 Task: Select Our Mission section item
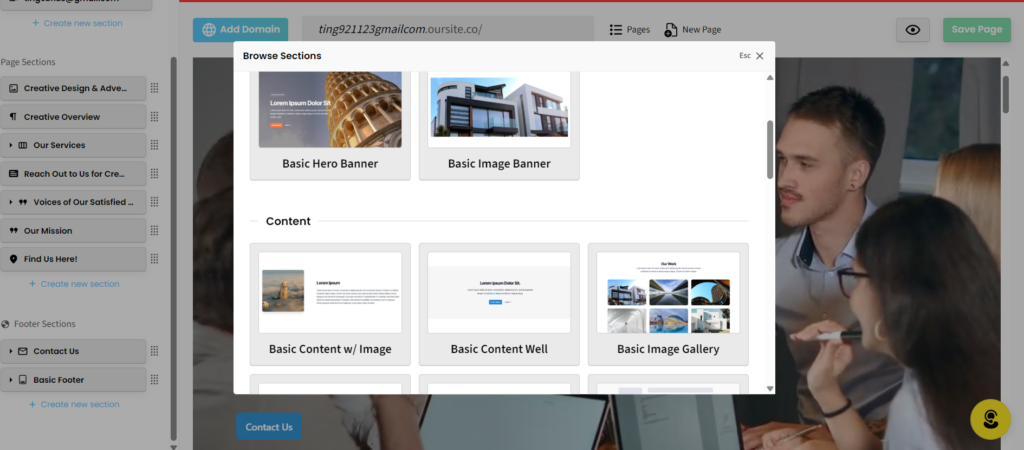click(x=73, y=231)
